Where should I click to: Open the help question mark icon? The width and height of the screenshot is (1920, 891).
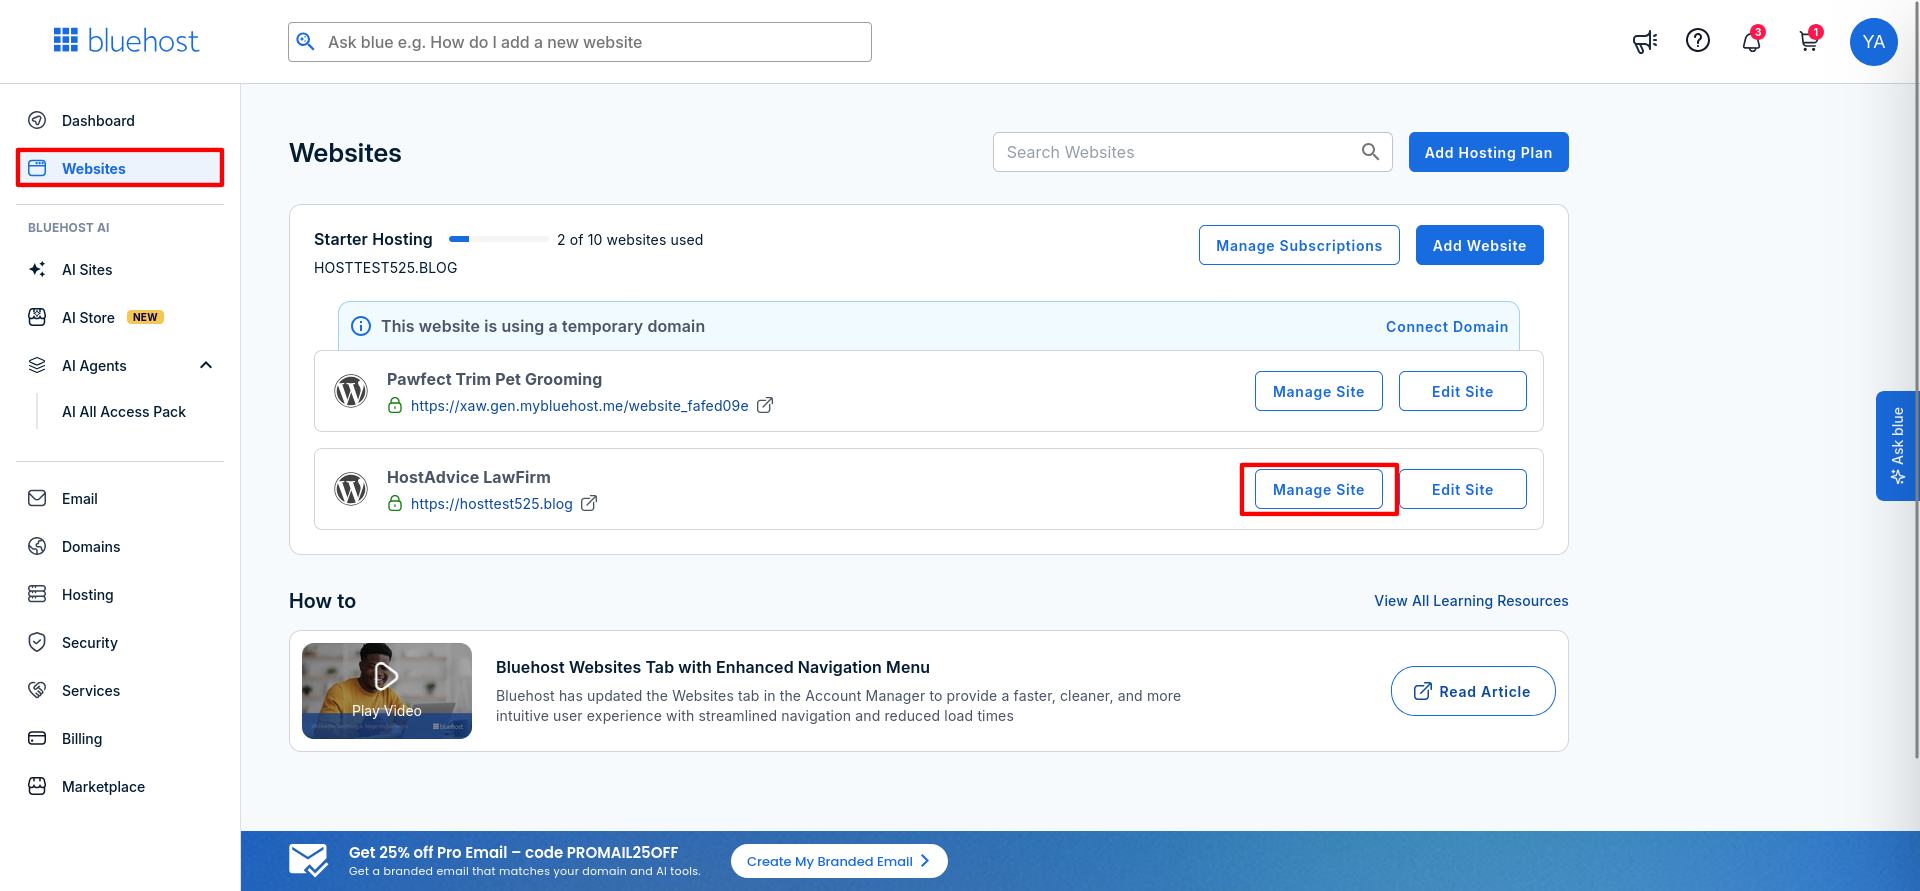(1698, 40)
